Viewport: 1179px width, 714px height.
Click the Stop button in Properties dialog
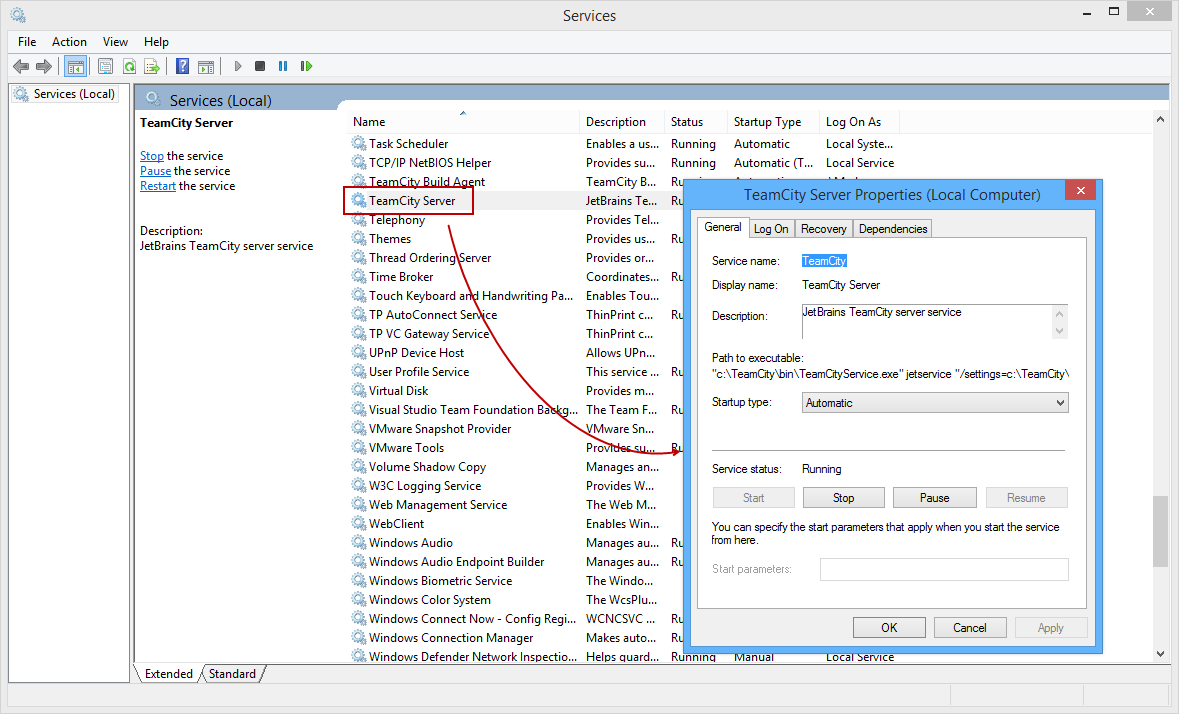click(844, 498)
